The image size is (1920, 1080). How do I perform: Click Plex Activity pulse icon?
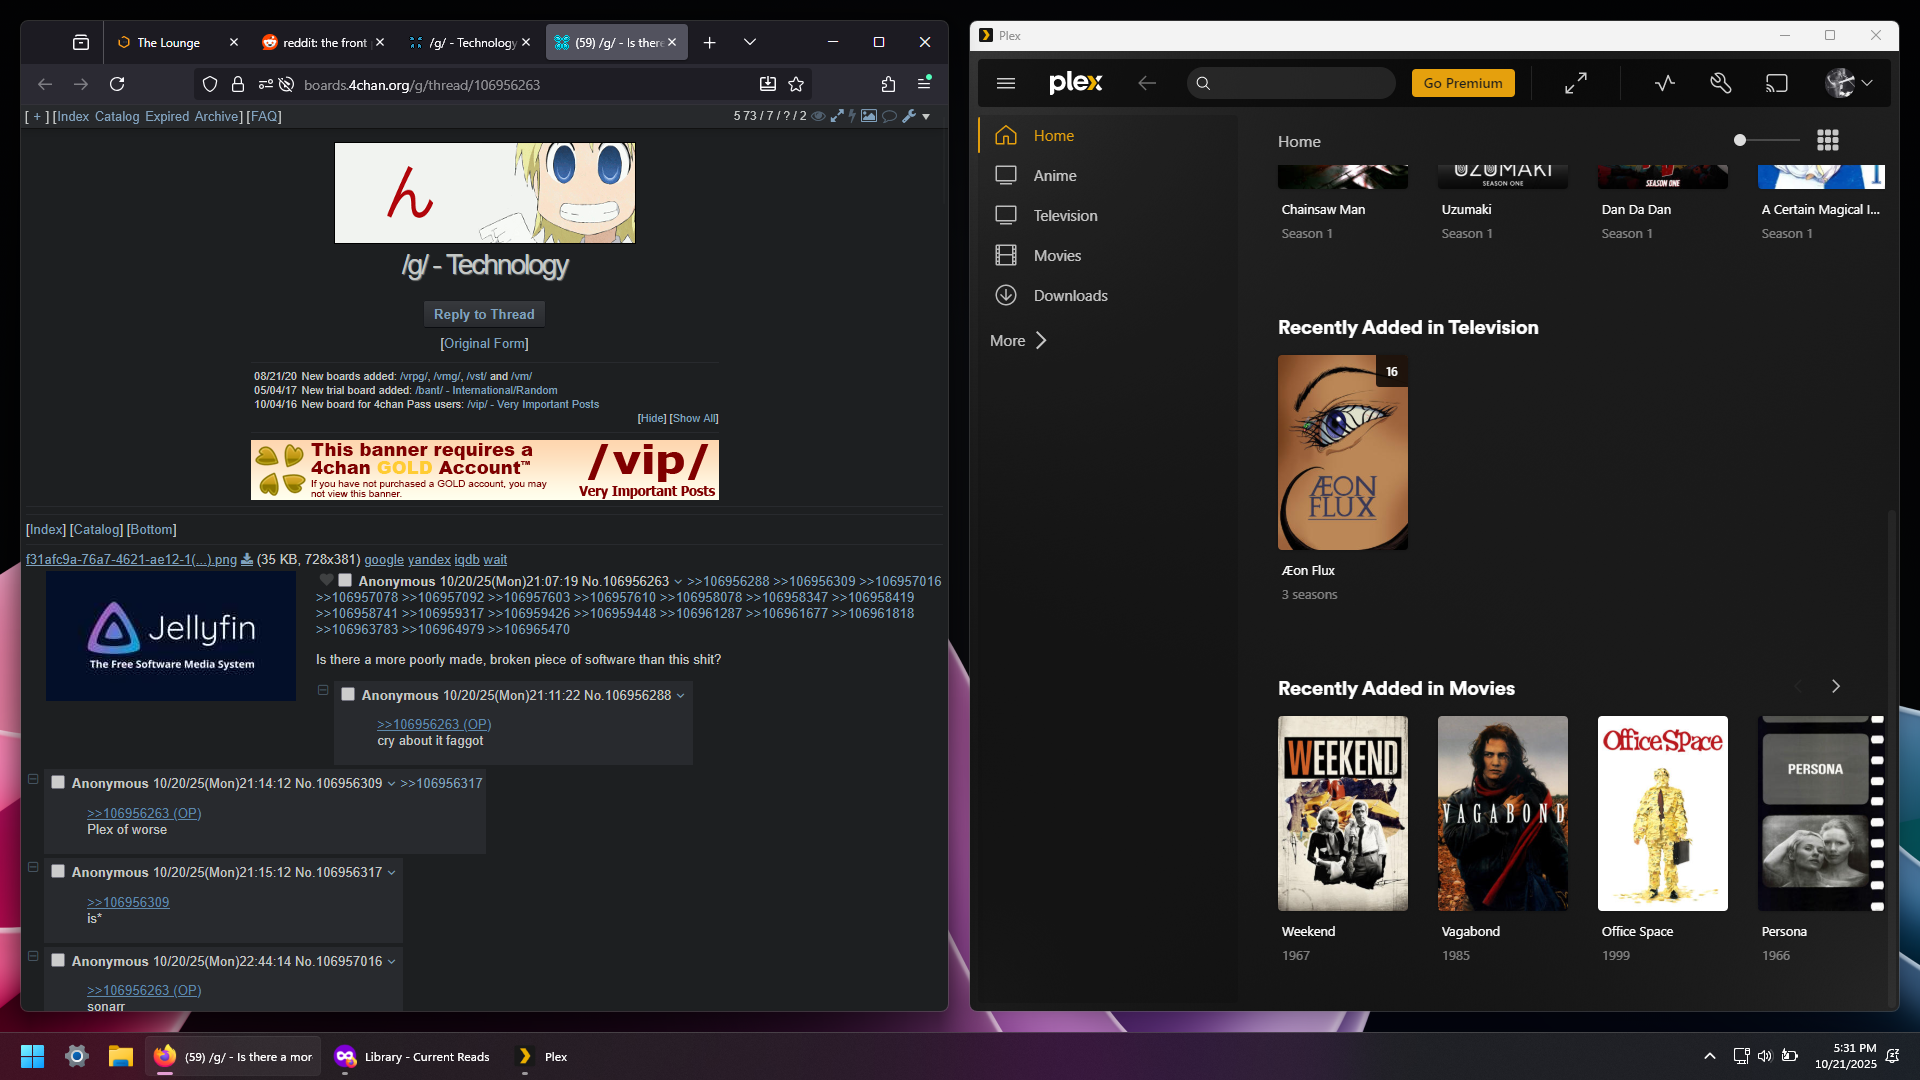point(1665,83)
